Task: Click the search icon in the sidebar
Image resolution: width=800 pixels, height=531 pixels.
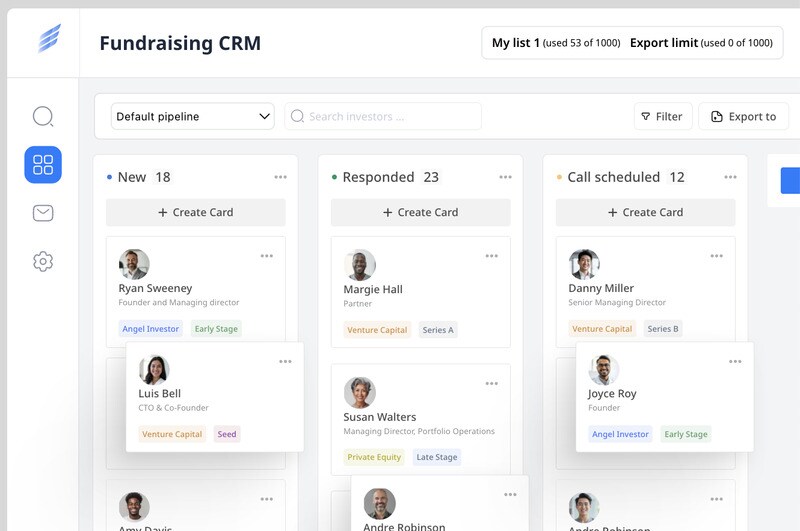Action: tap(43, 117)
